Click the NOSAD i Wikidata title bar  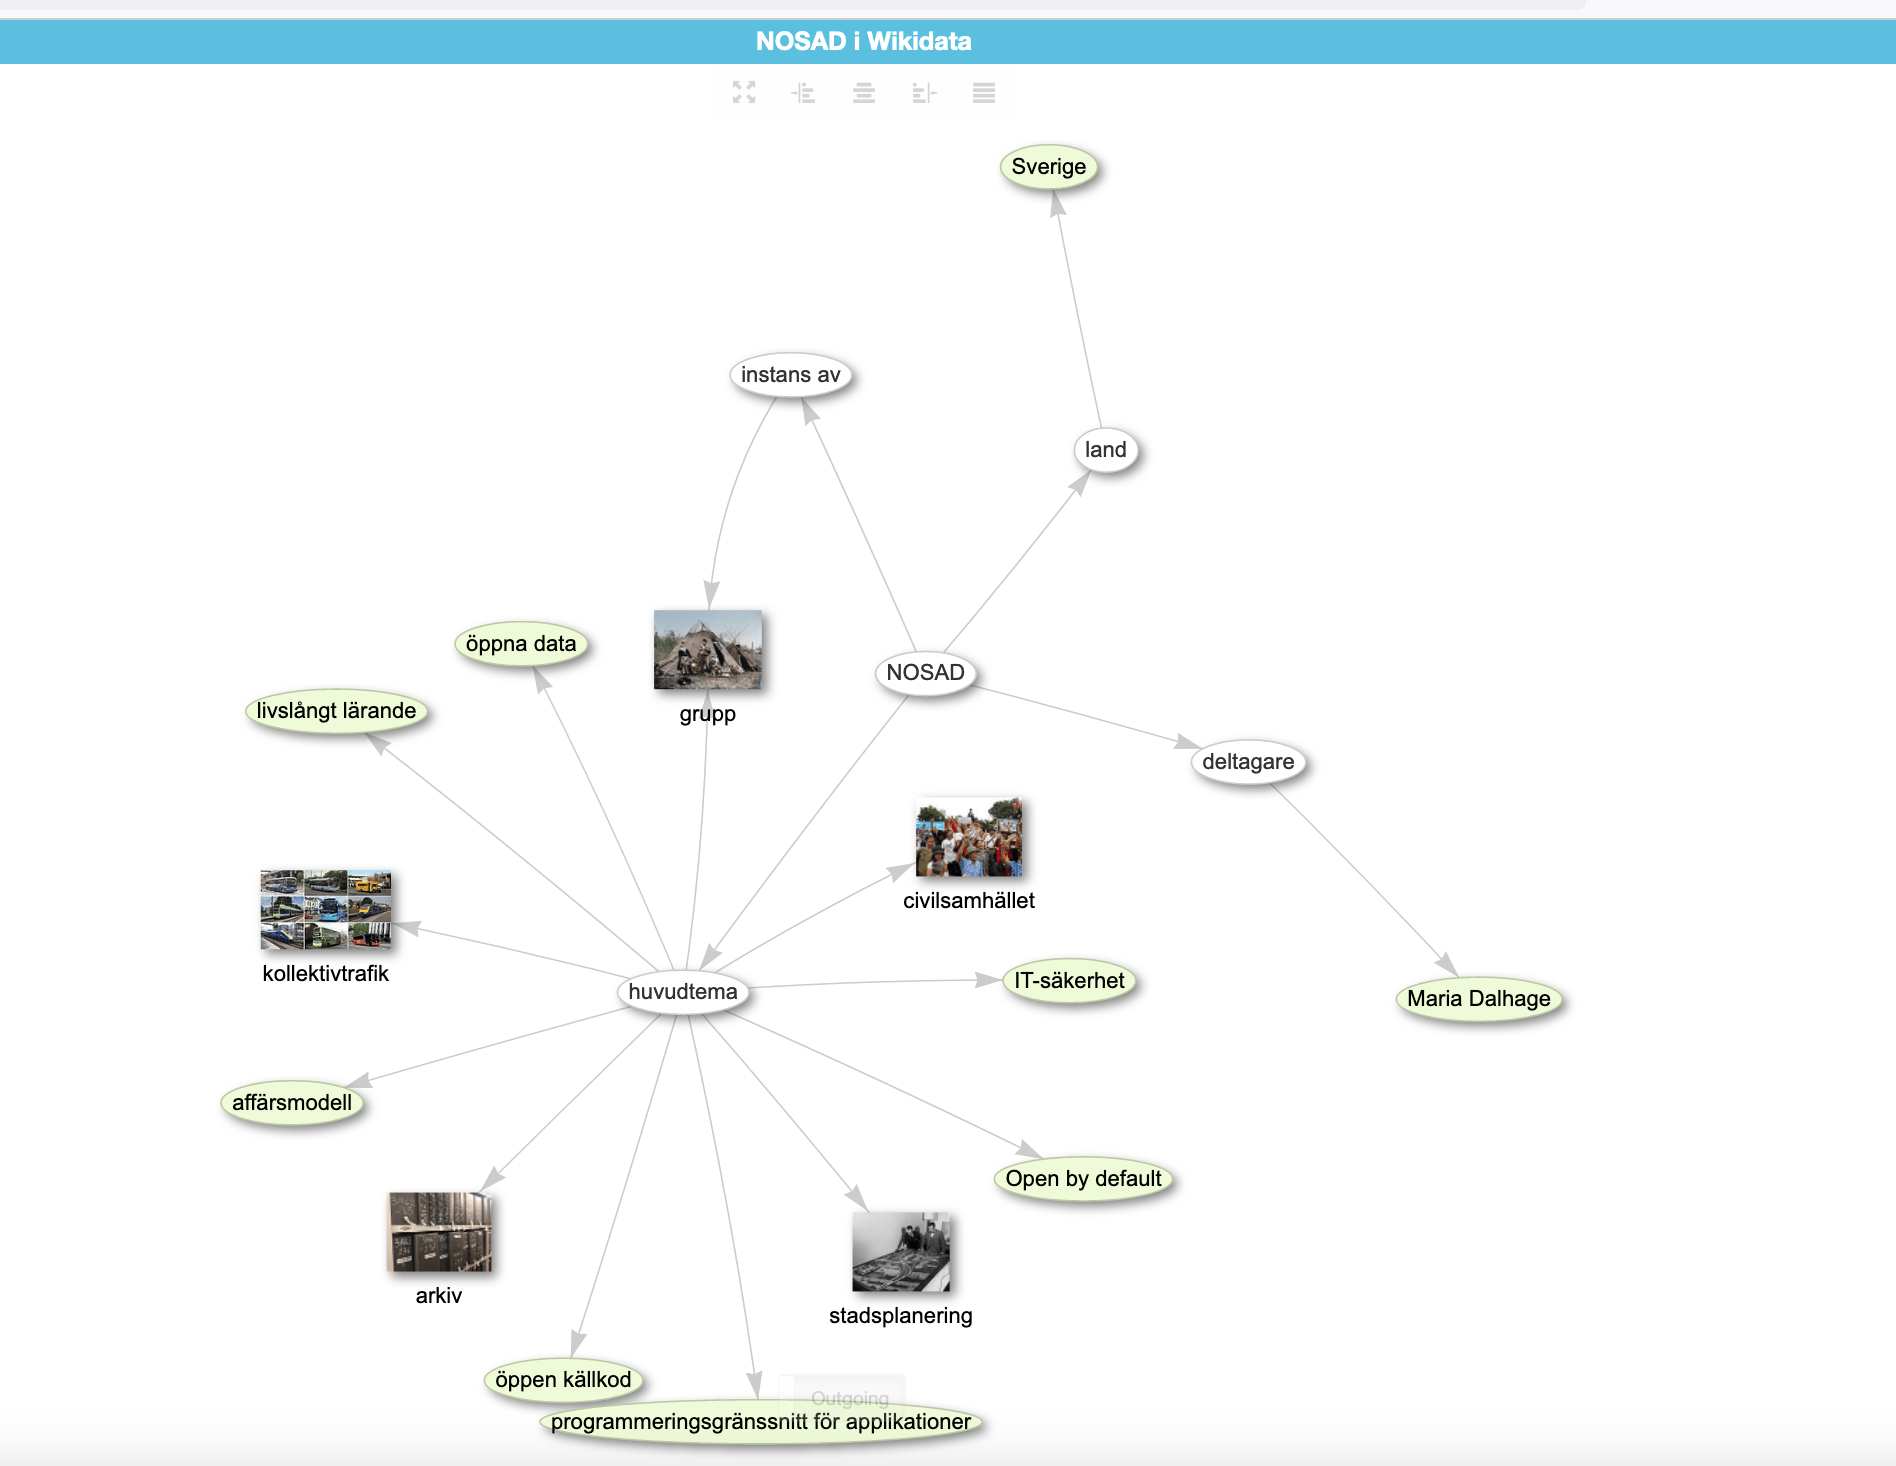(863, 41)
